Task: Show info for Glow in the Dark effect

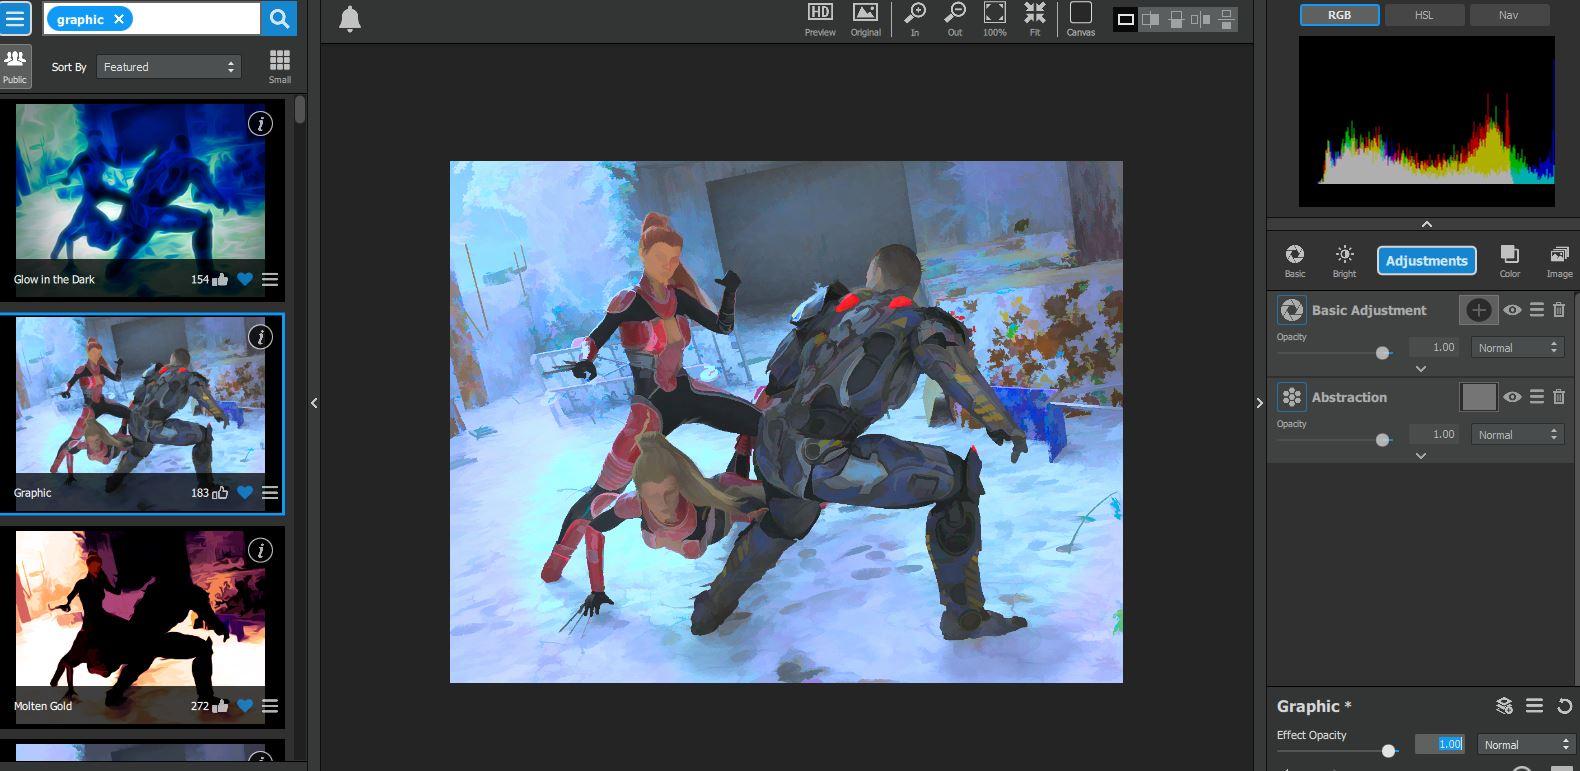Action: (x=260, y=123)
